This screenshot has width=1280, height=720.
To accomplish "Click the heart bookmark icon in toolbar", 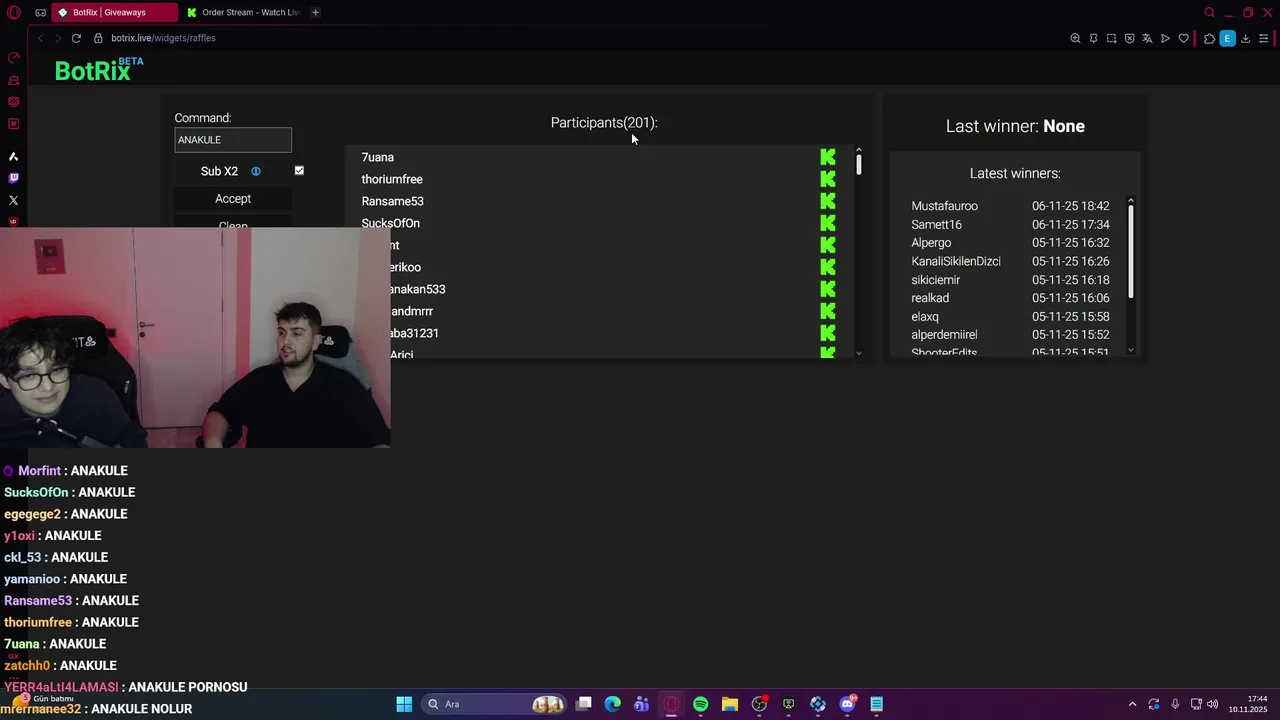I will (x=1183, y=38).
